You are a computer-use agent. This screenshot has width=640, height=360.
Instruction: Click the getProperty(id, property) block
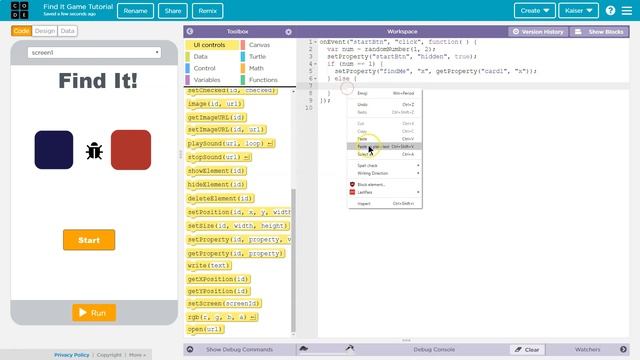tap(235, 253)
